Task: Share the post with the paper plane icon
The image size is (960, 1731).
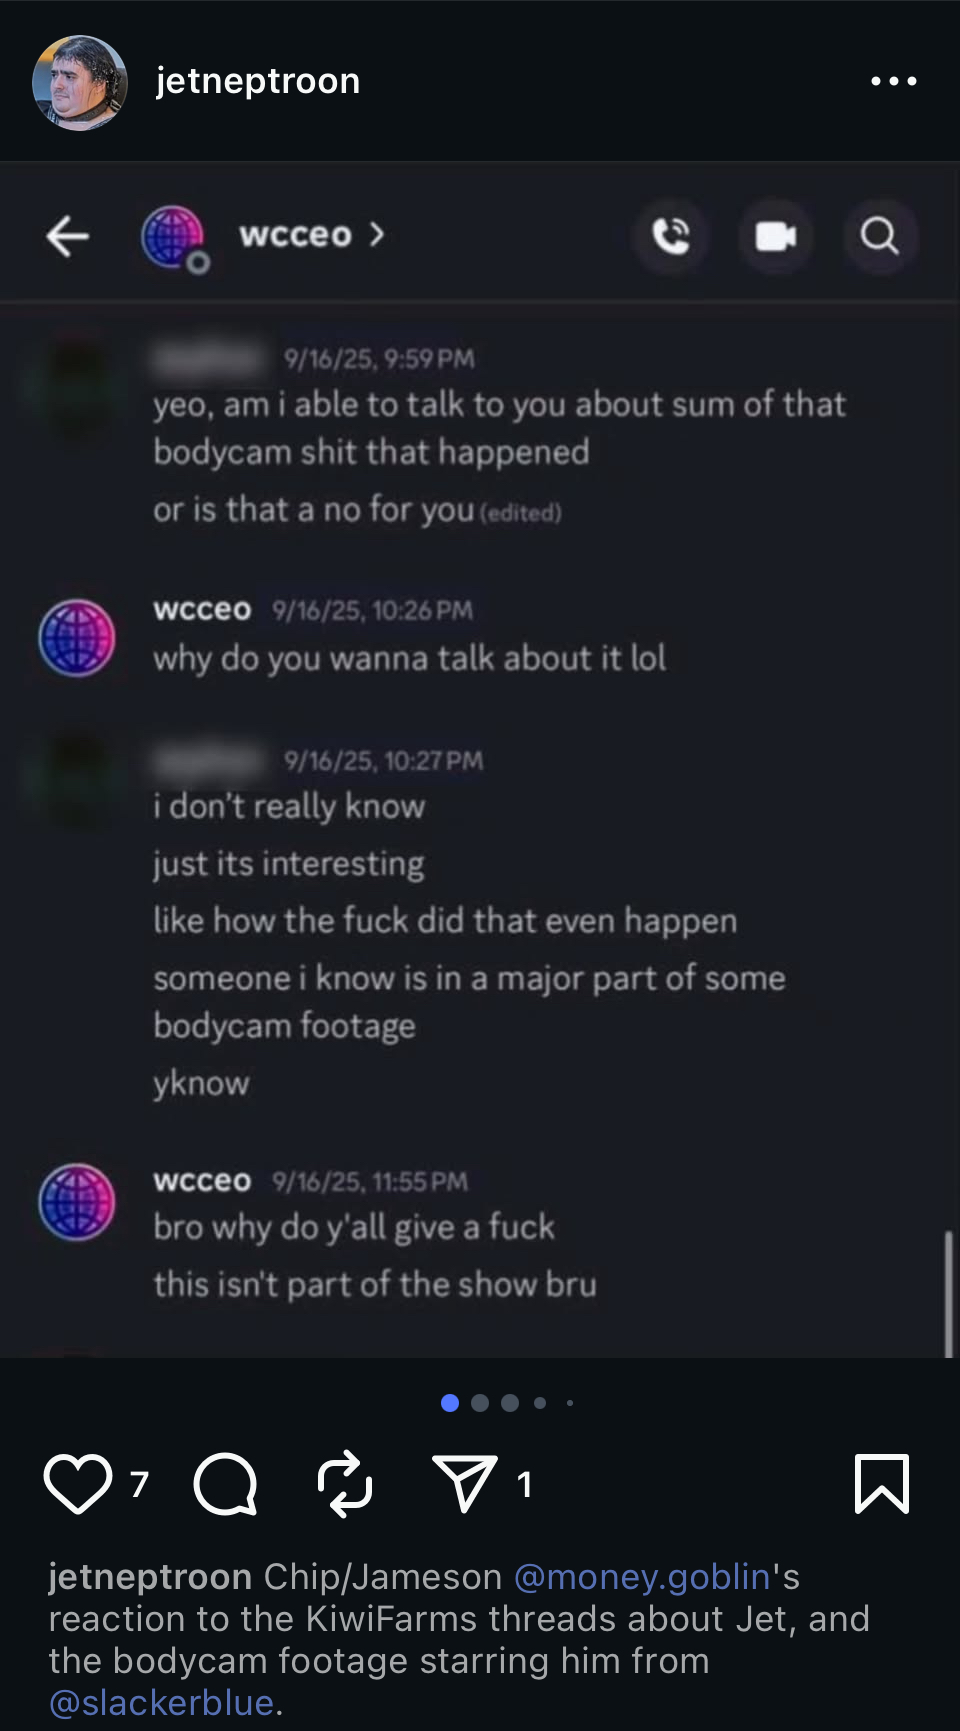Action: (x=464, y=1483)
